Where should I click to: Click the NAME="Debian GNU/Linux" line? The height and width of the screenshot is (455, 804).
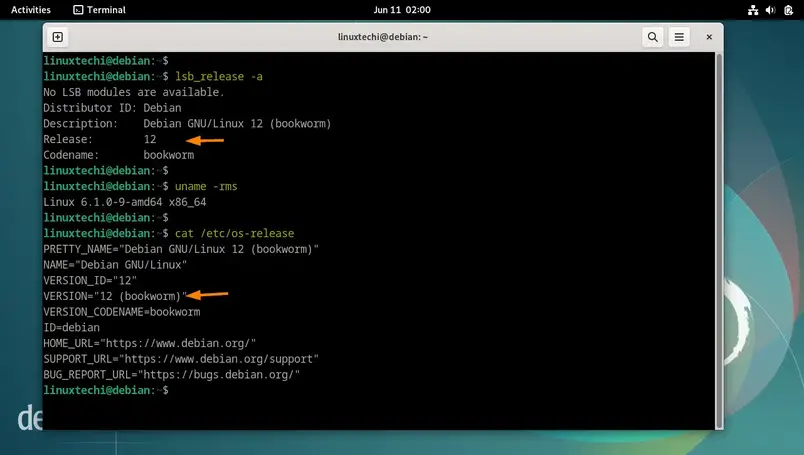115,265
